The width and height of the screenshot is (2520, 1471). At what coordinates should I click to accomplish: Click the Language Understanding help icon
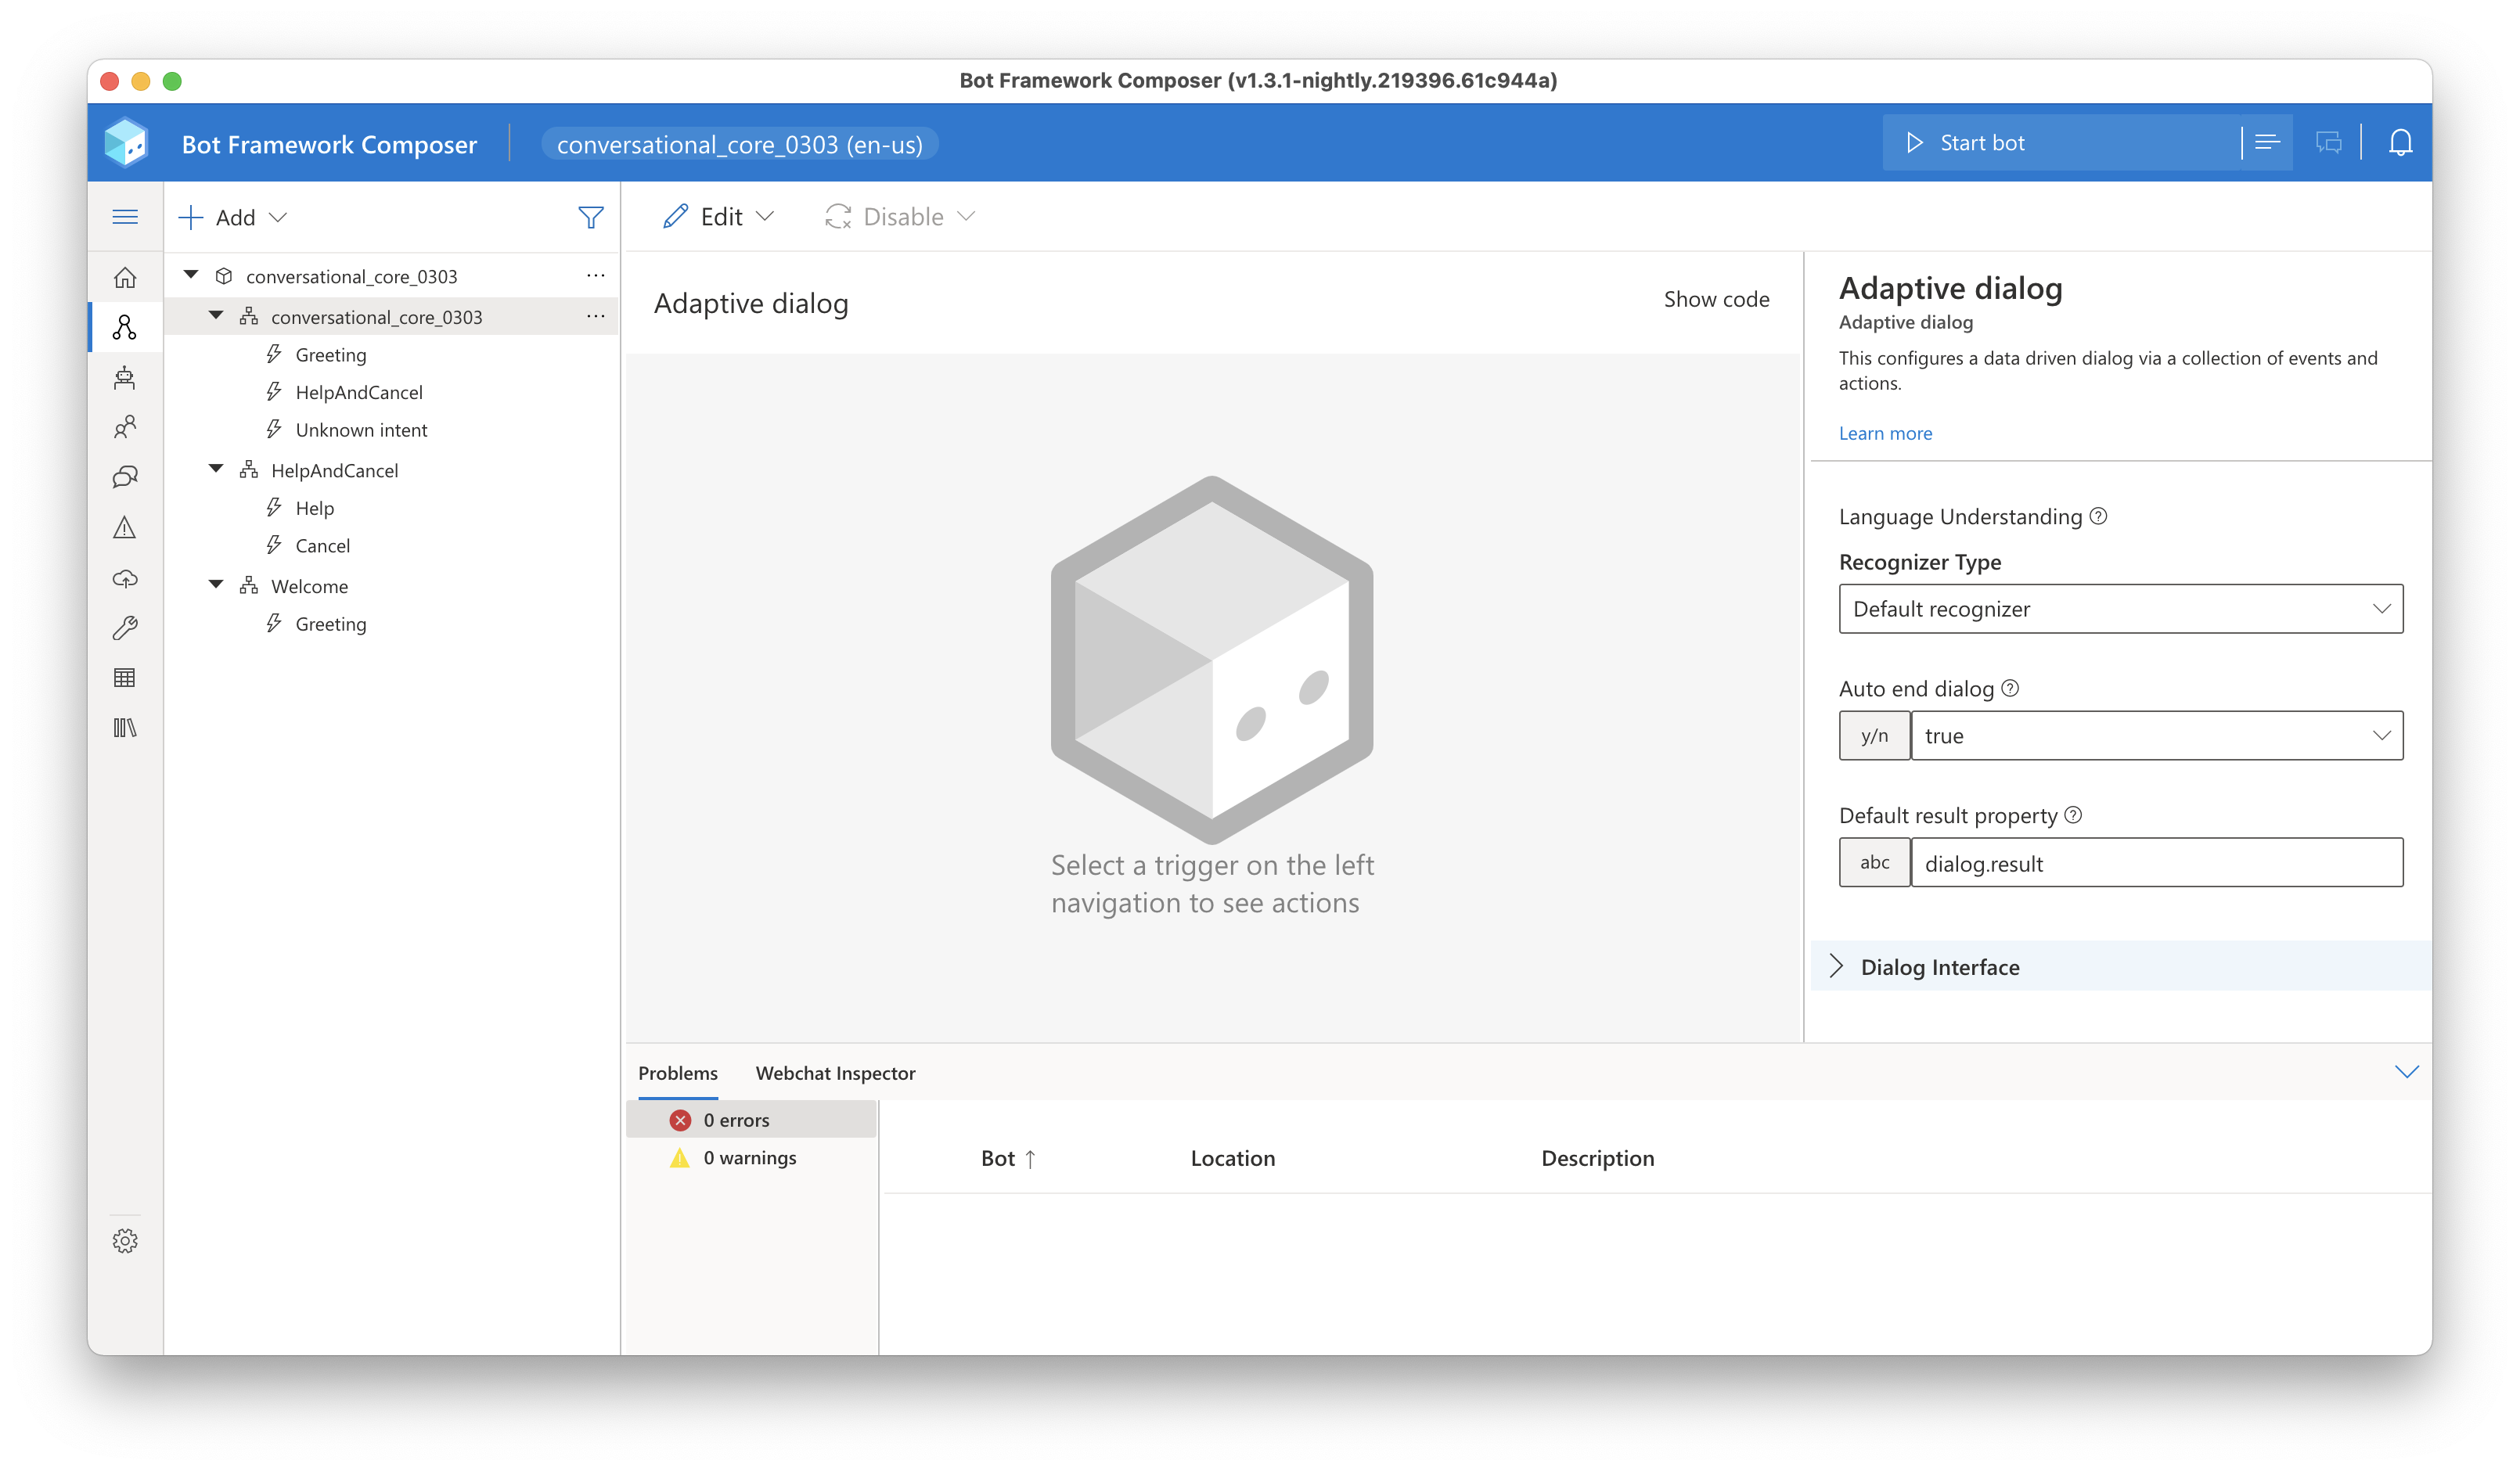tap(2099, 516)
